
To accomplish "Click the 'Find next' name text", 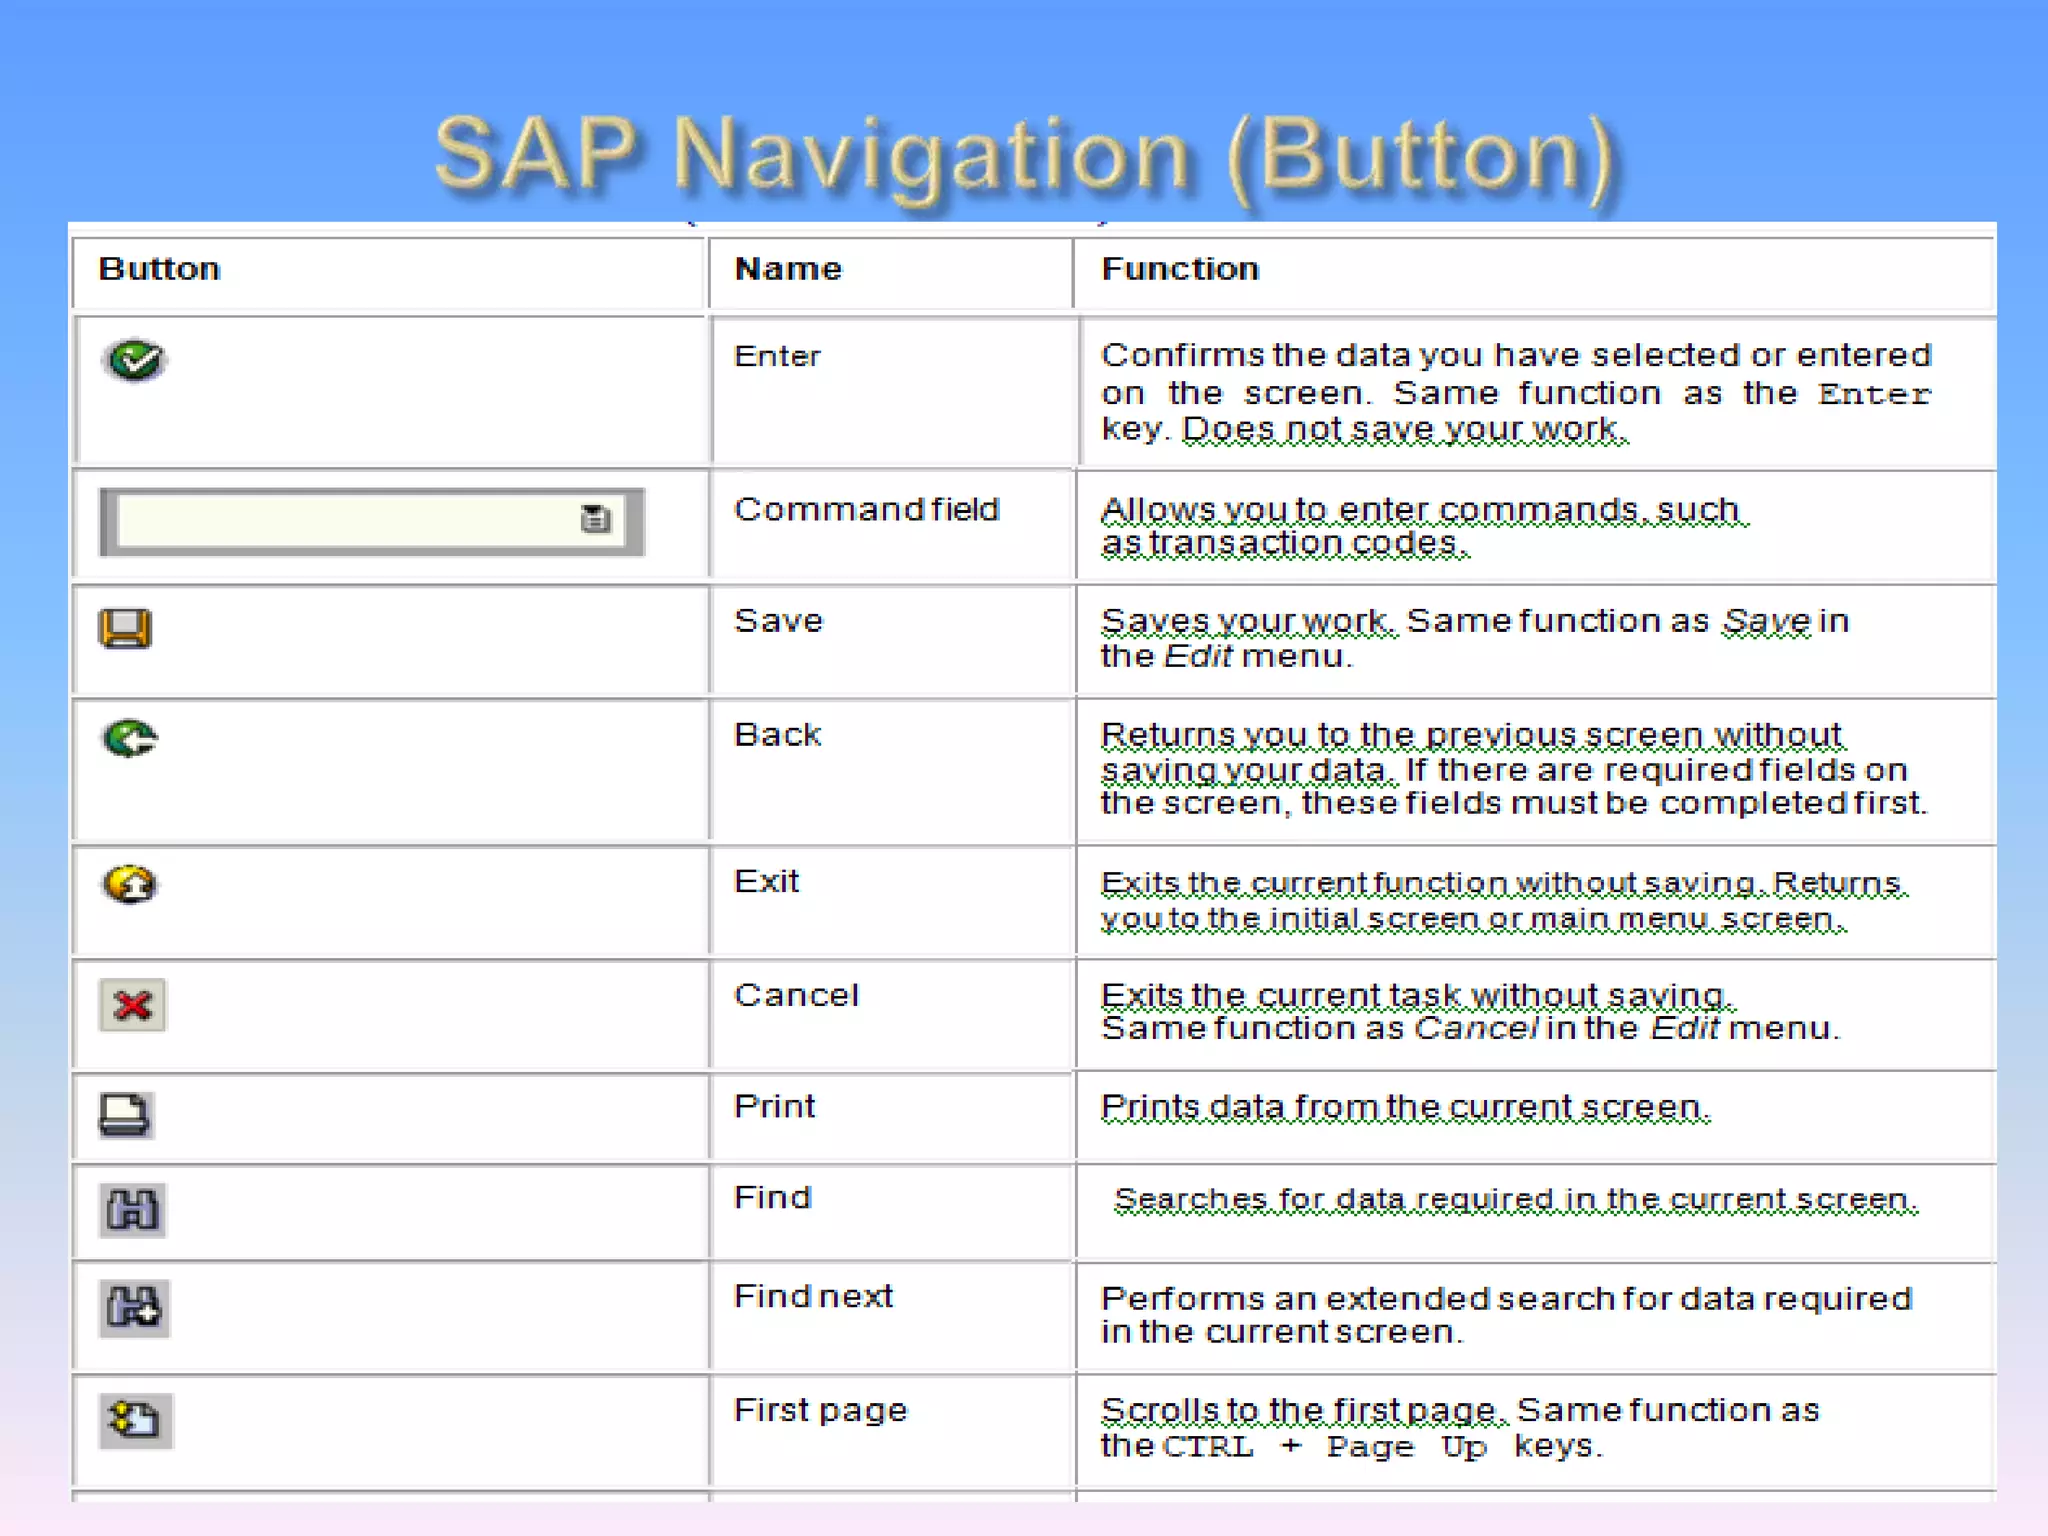I will pyautogui.click(x=813, y=1296).
